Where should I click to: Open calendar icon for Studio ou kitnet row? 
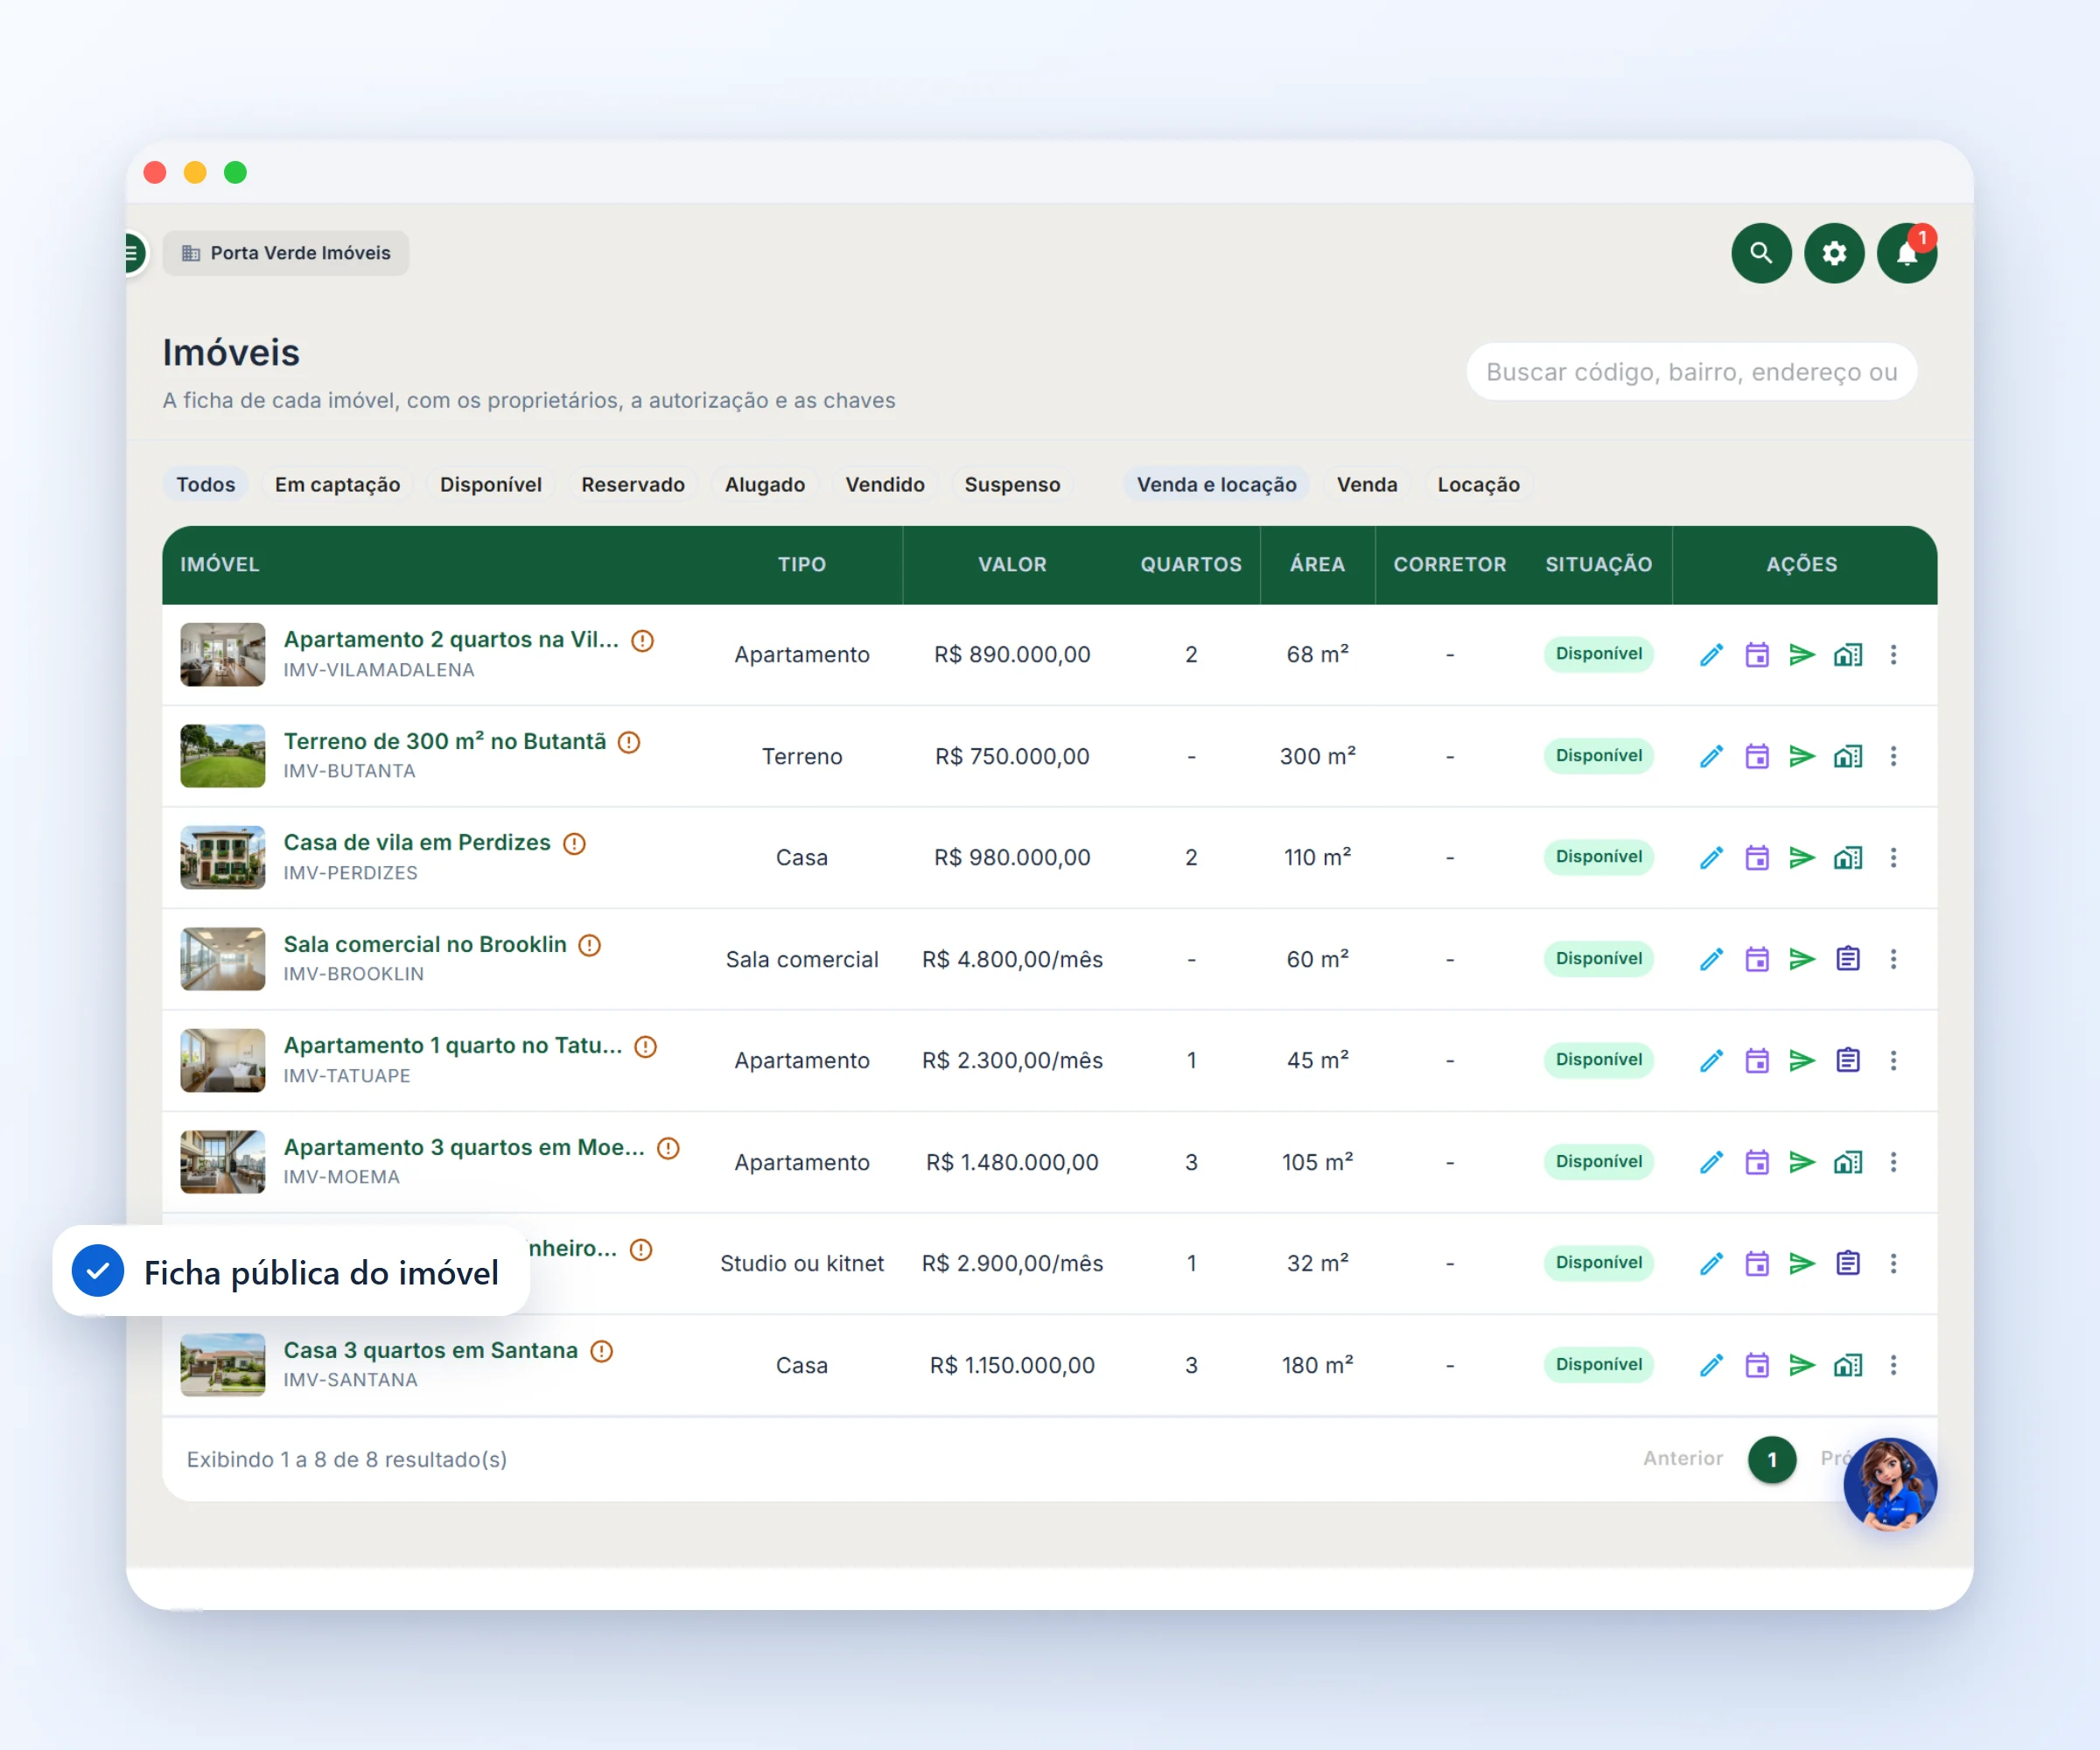pyautogui.click(x=1756, y=1263)
